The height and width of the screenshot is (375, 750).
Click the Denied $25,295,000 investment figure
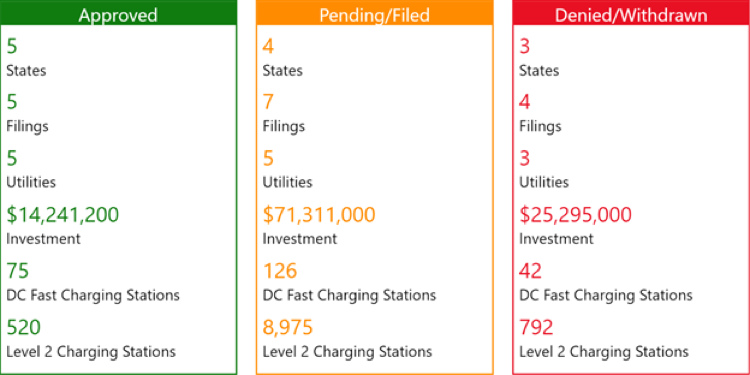[575, 215]
